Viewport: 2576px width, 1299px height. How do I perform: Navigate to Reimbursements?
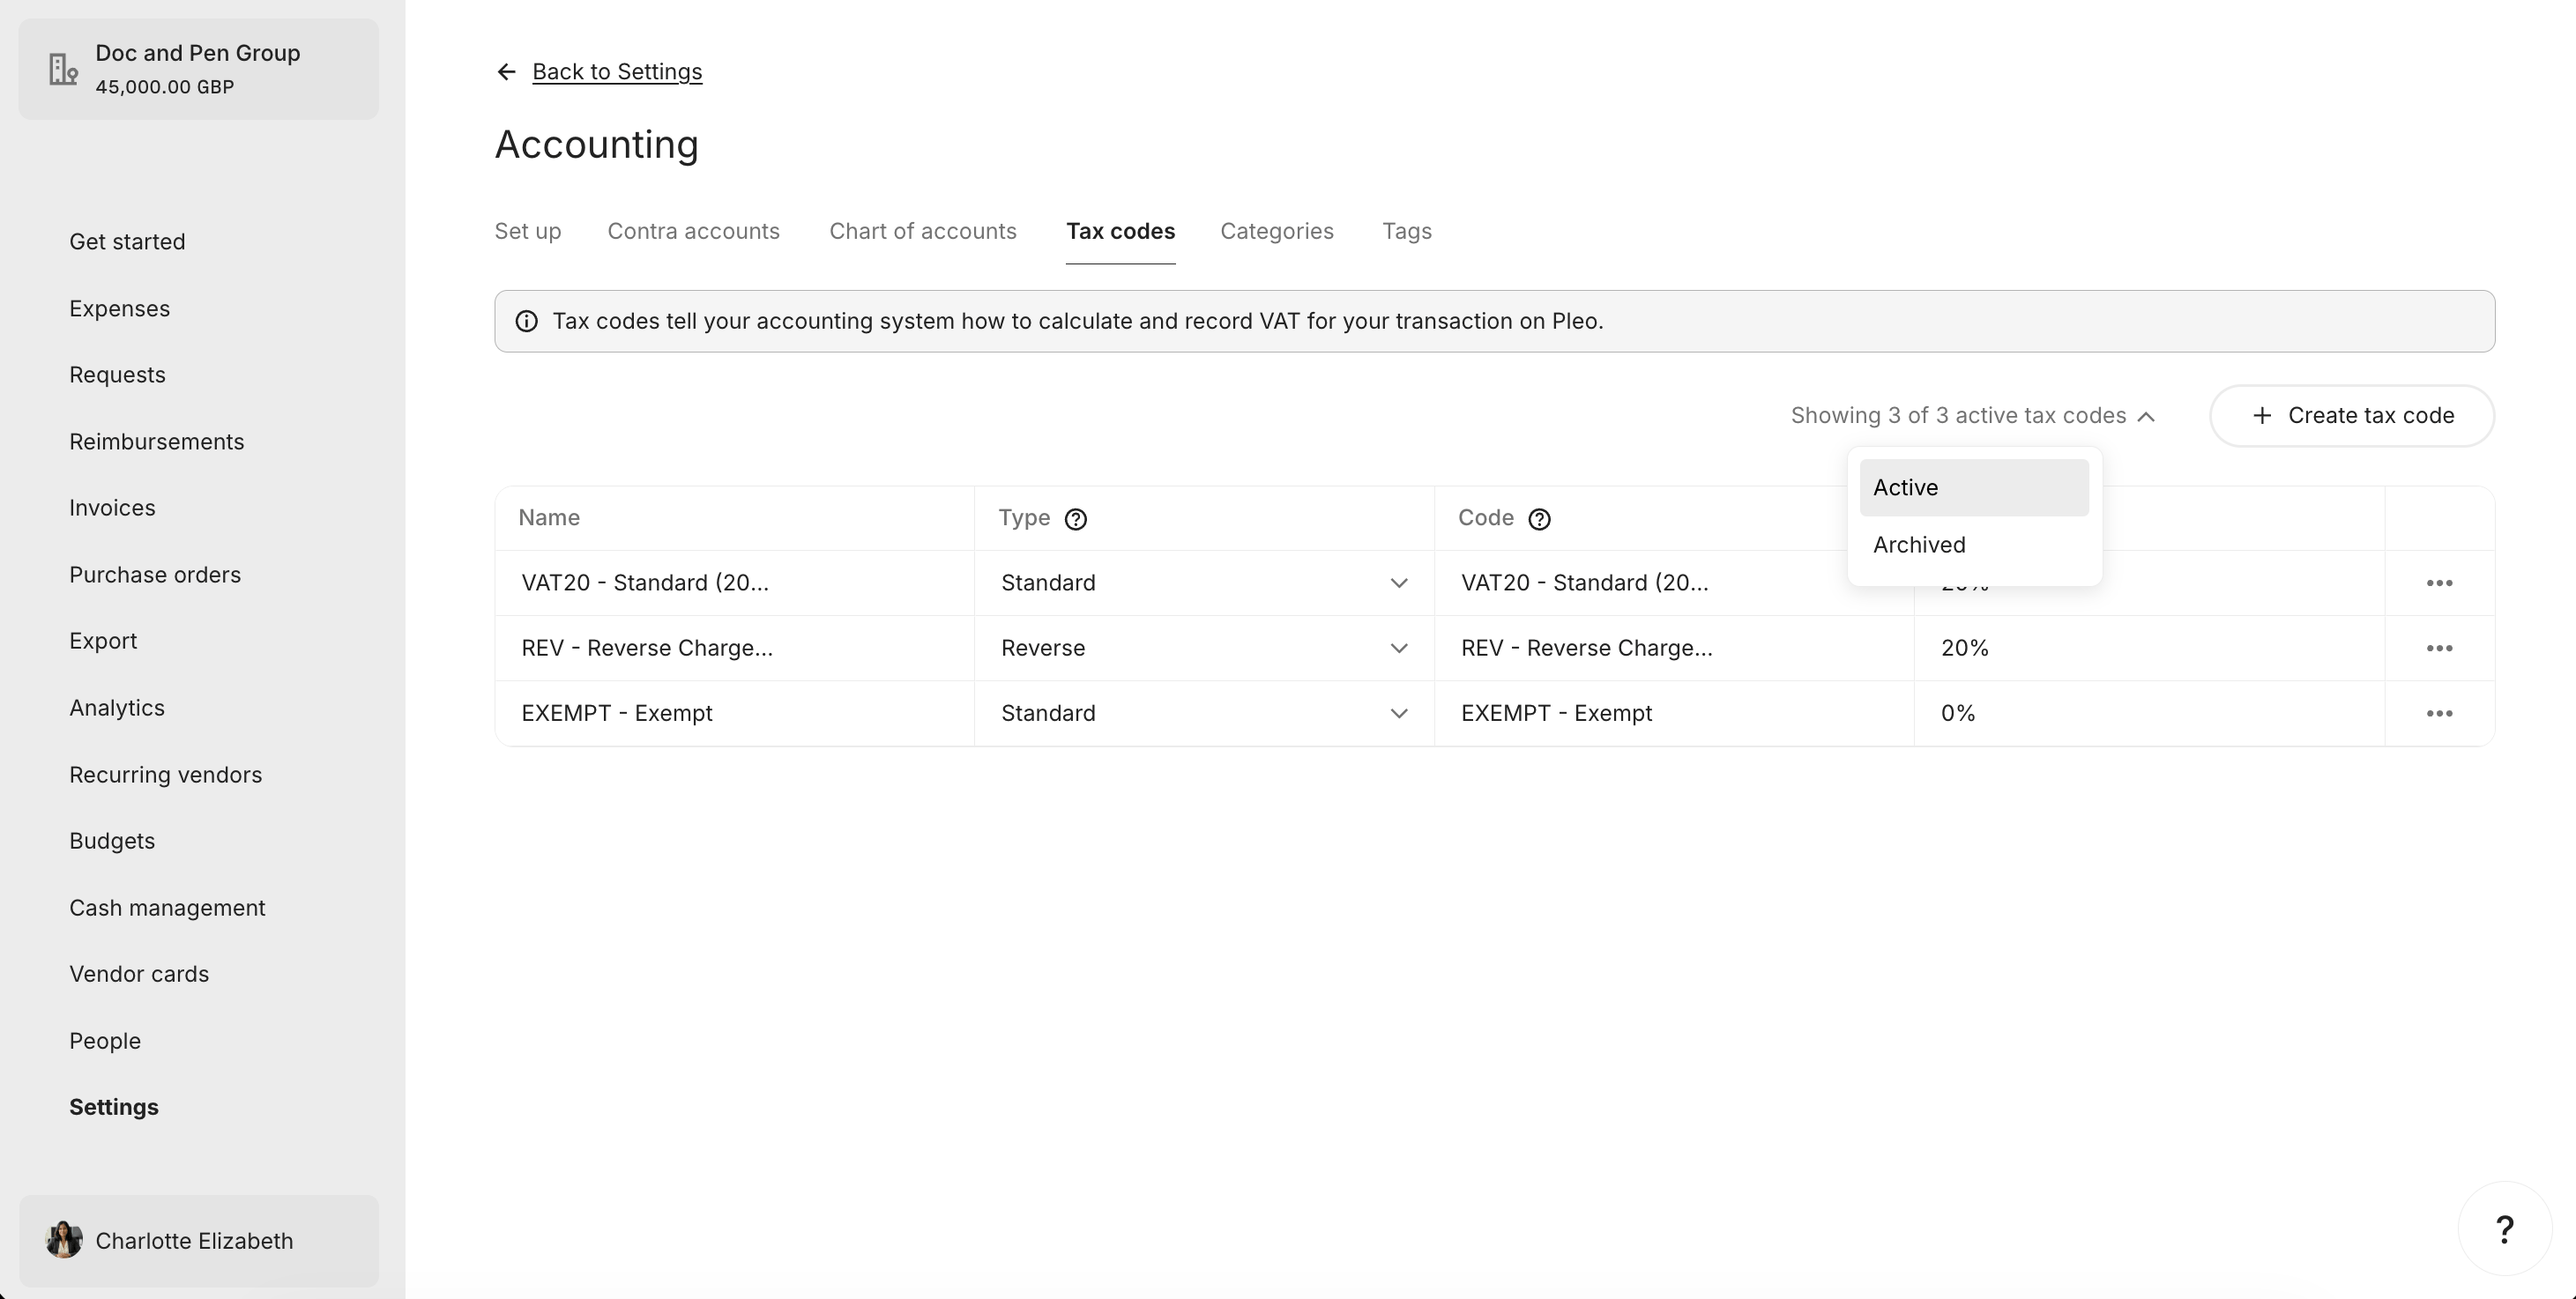[x=156, y=442]
